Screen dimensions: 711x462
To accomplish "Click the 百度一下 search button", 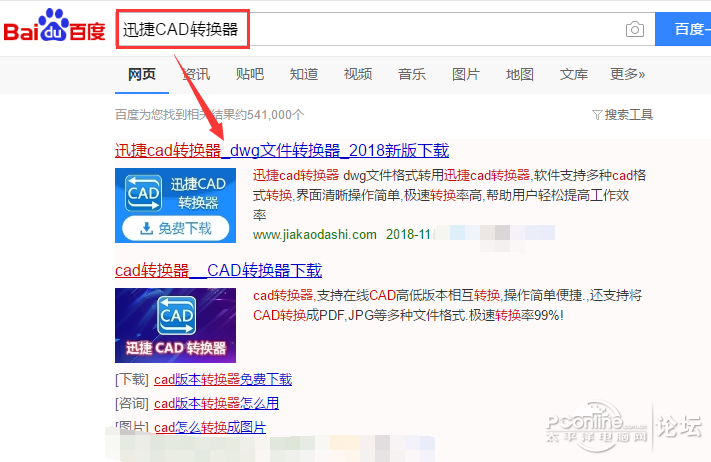I will click(683, 29).
